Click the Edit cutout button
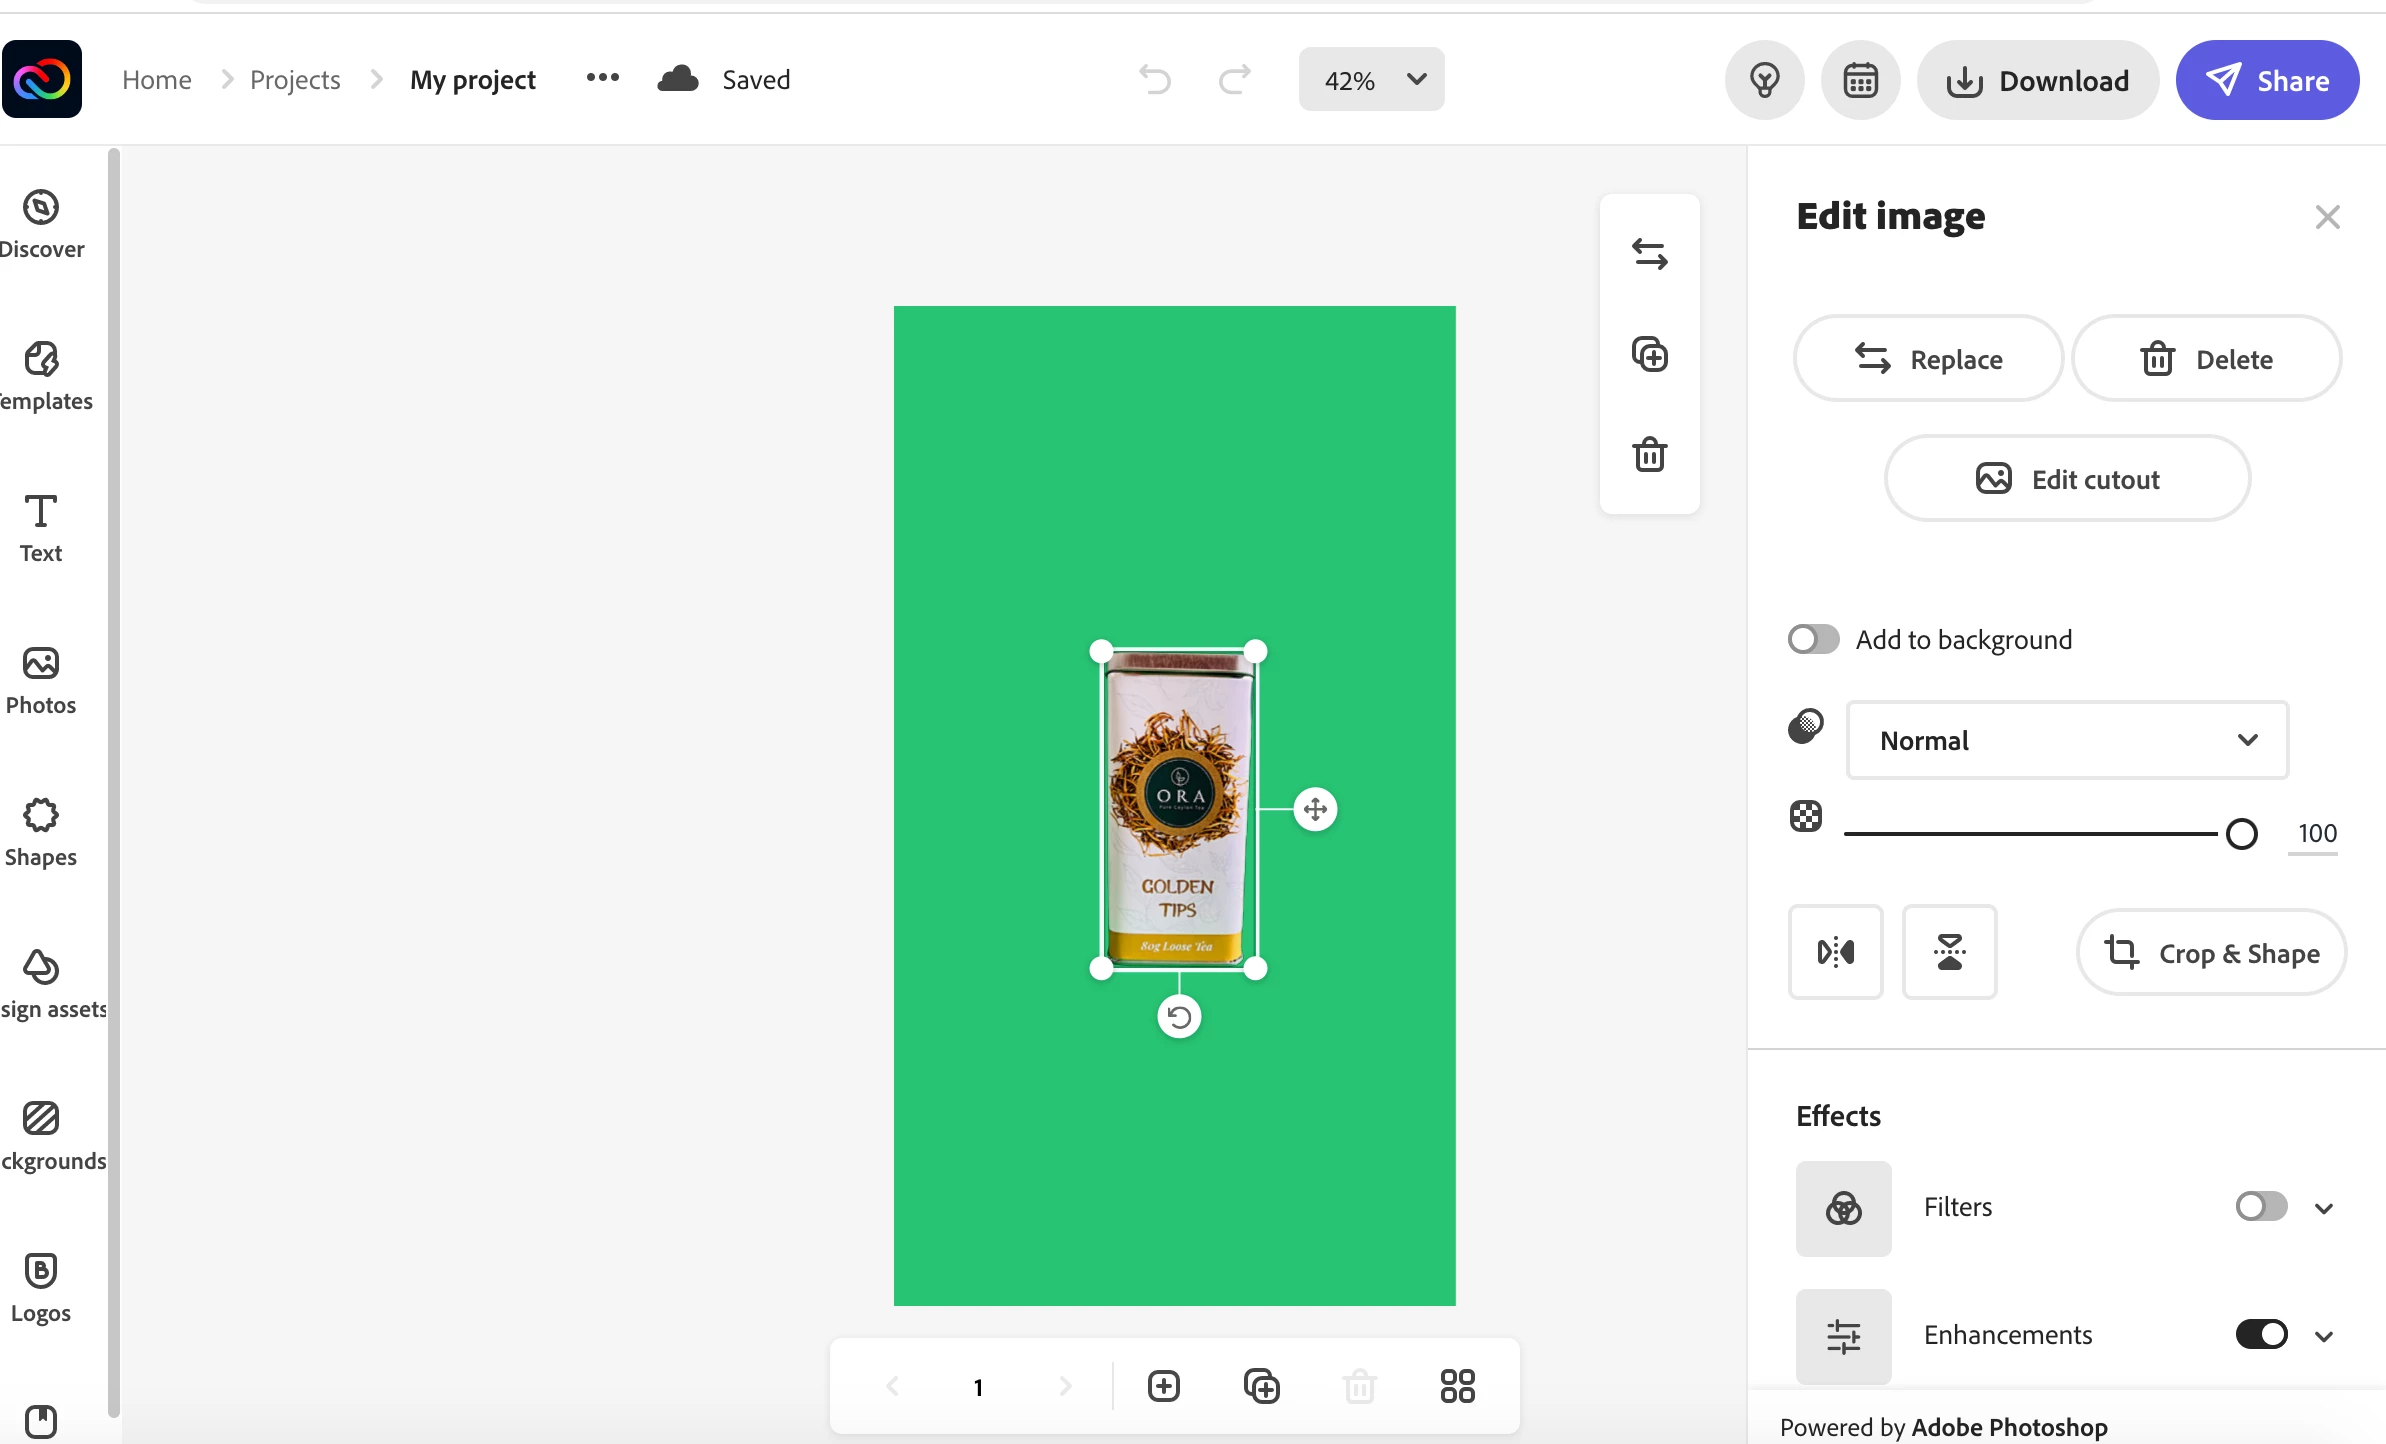This screenshot has height=1444, width=2386. 2067,479
